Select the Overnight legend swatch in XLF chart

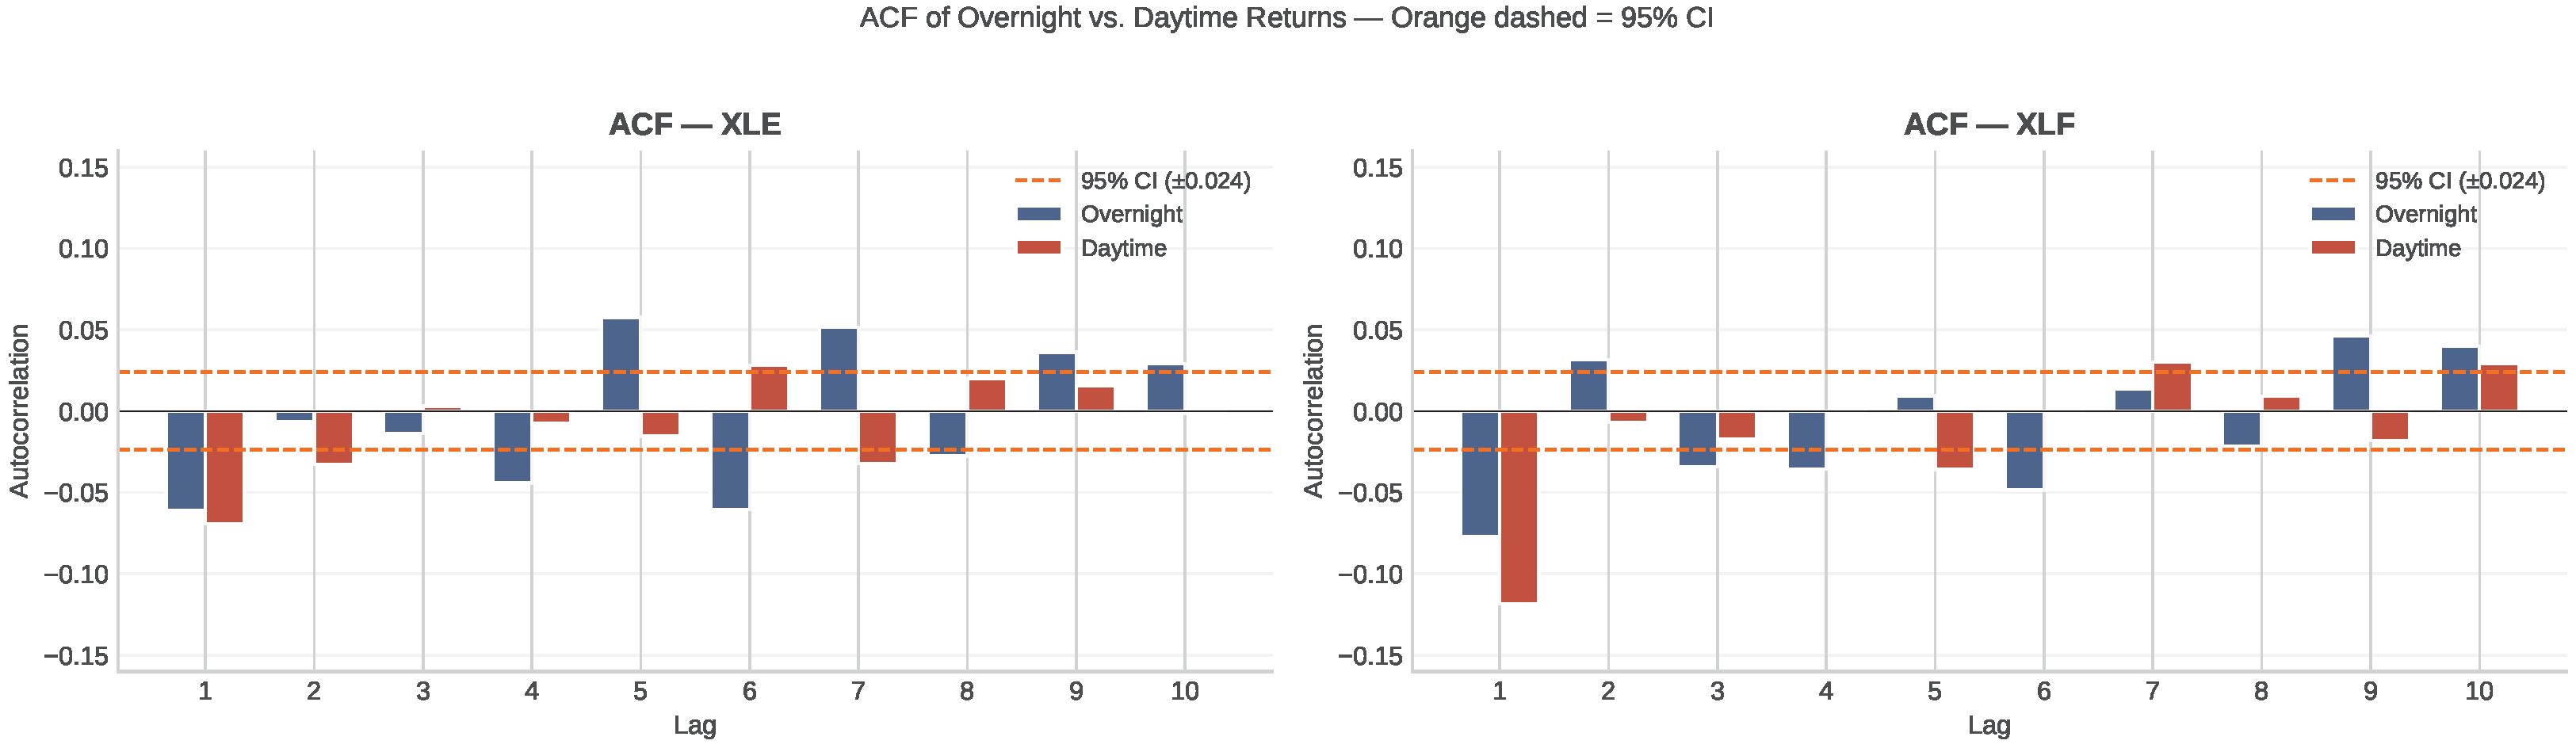(x=2333, y=214)
